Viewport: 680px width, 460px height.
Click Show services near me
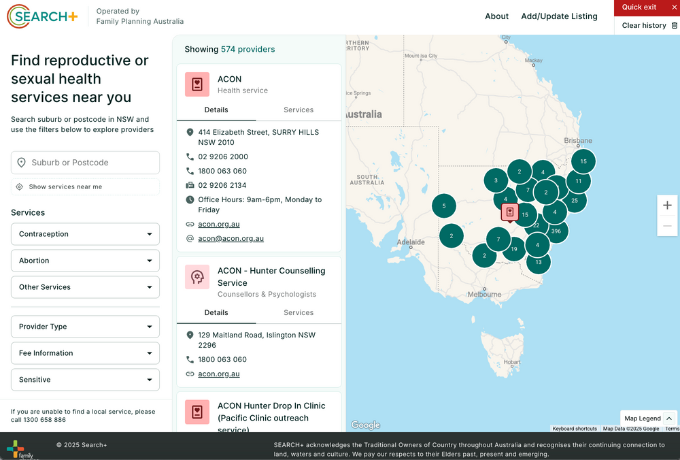(x=85, y=187)
